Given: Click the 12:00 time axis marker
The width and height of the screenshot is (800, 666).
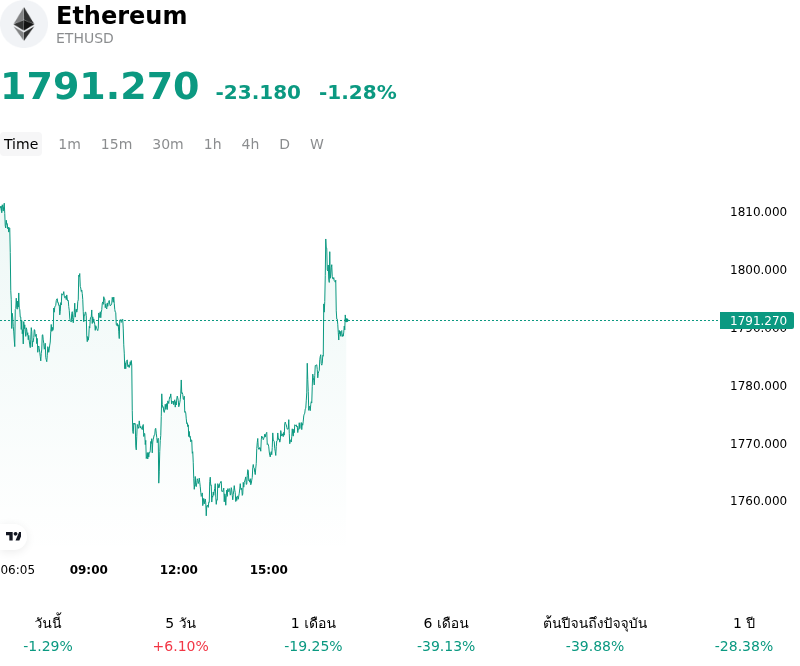Looking at the screenshot, I should [x=179, y=570].
